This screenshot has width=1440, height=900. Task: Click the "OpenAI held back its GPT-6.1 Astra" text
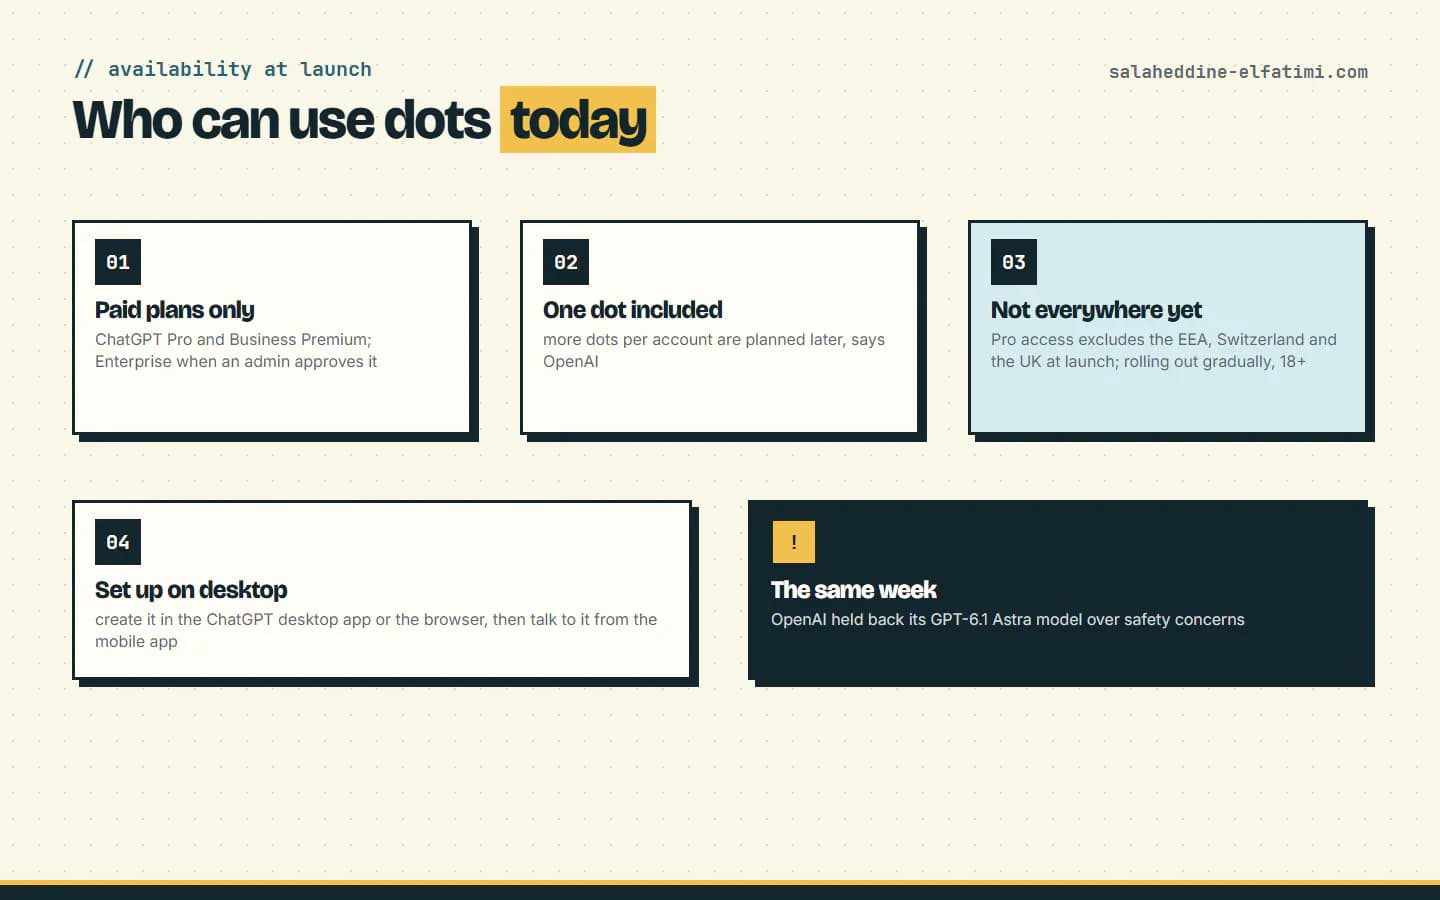pos(1008,620)
